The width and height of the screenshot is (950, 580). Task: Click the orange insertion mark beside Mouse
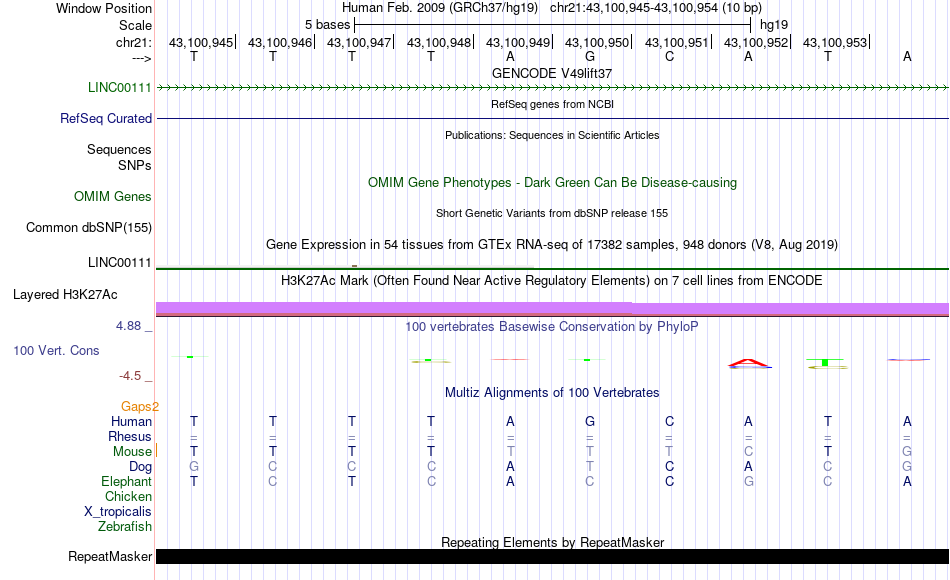[156, 450]
